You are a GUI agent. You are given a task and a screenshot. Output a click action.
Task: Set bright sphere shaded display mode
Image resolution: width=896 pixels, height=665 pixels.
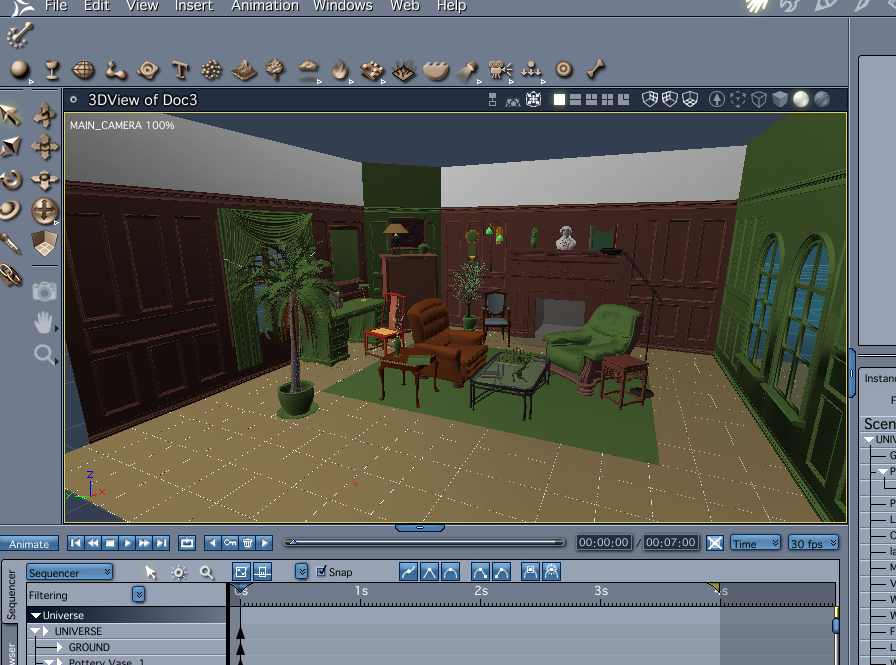point(801,99)
